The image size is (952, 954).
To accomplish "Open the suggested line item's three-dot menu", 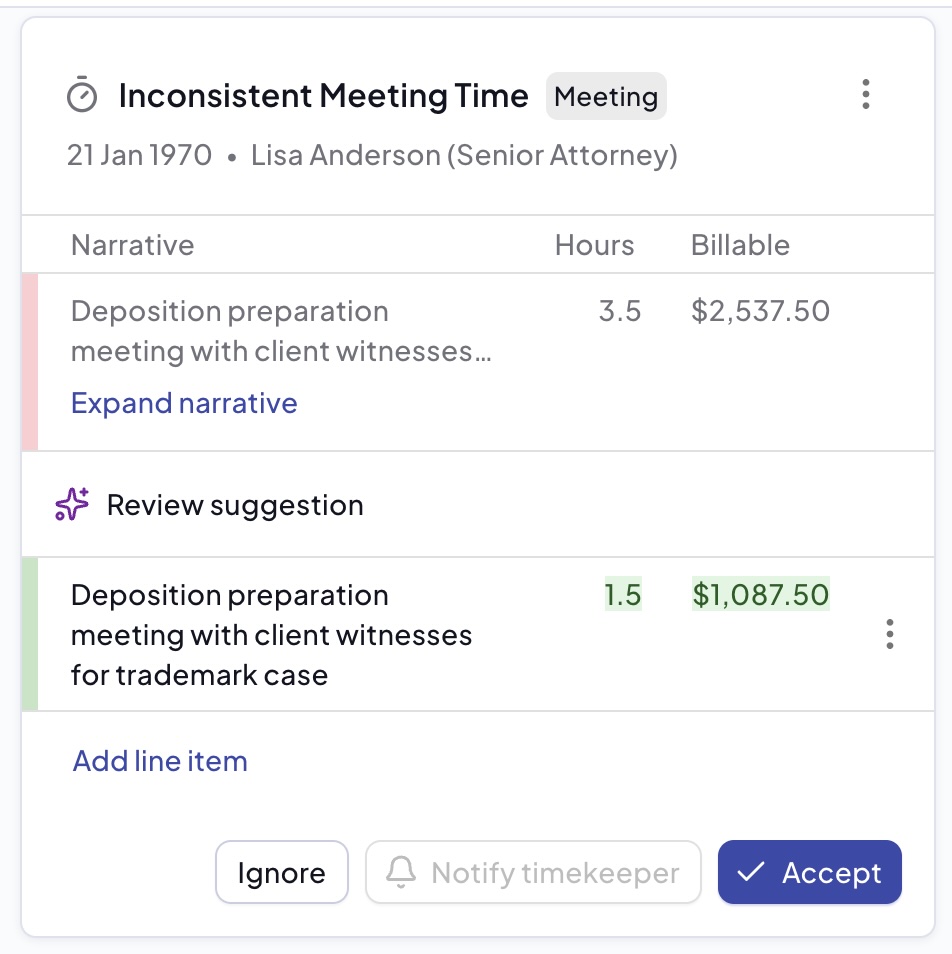I will [889, 634].
